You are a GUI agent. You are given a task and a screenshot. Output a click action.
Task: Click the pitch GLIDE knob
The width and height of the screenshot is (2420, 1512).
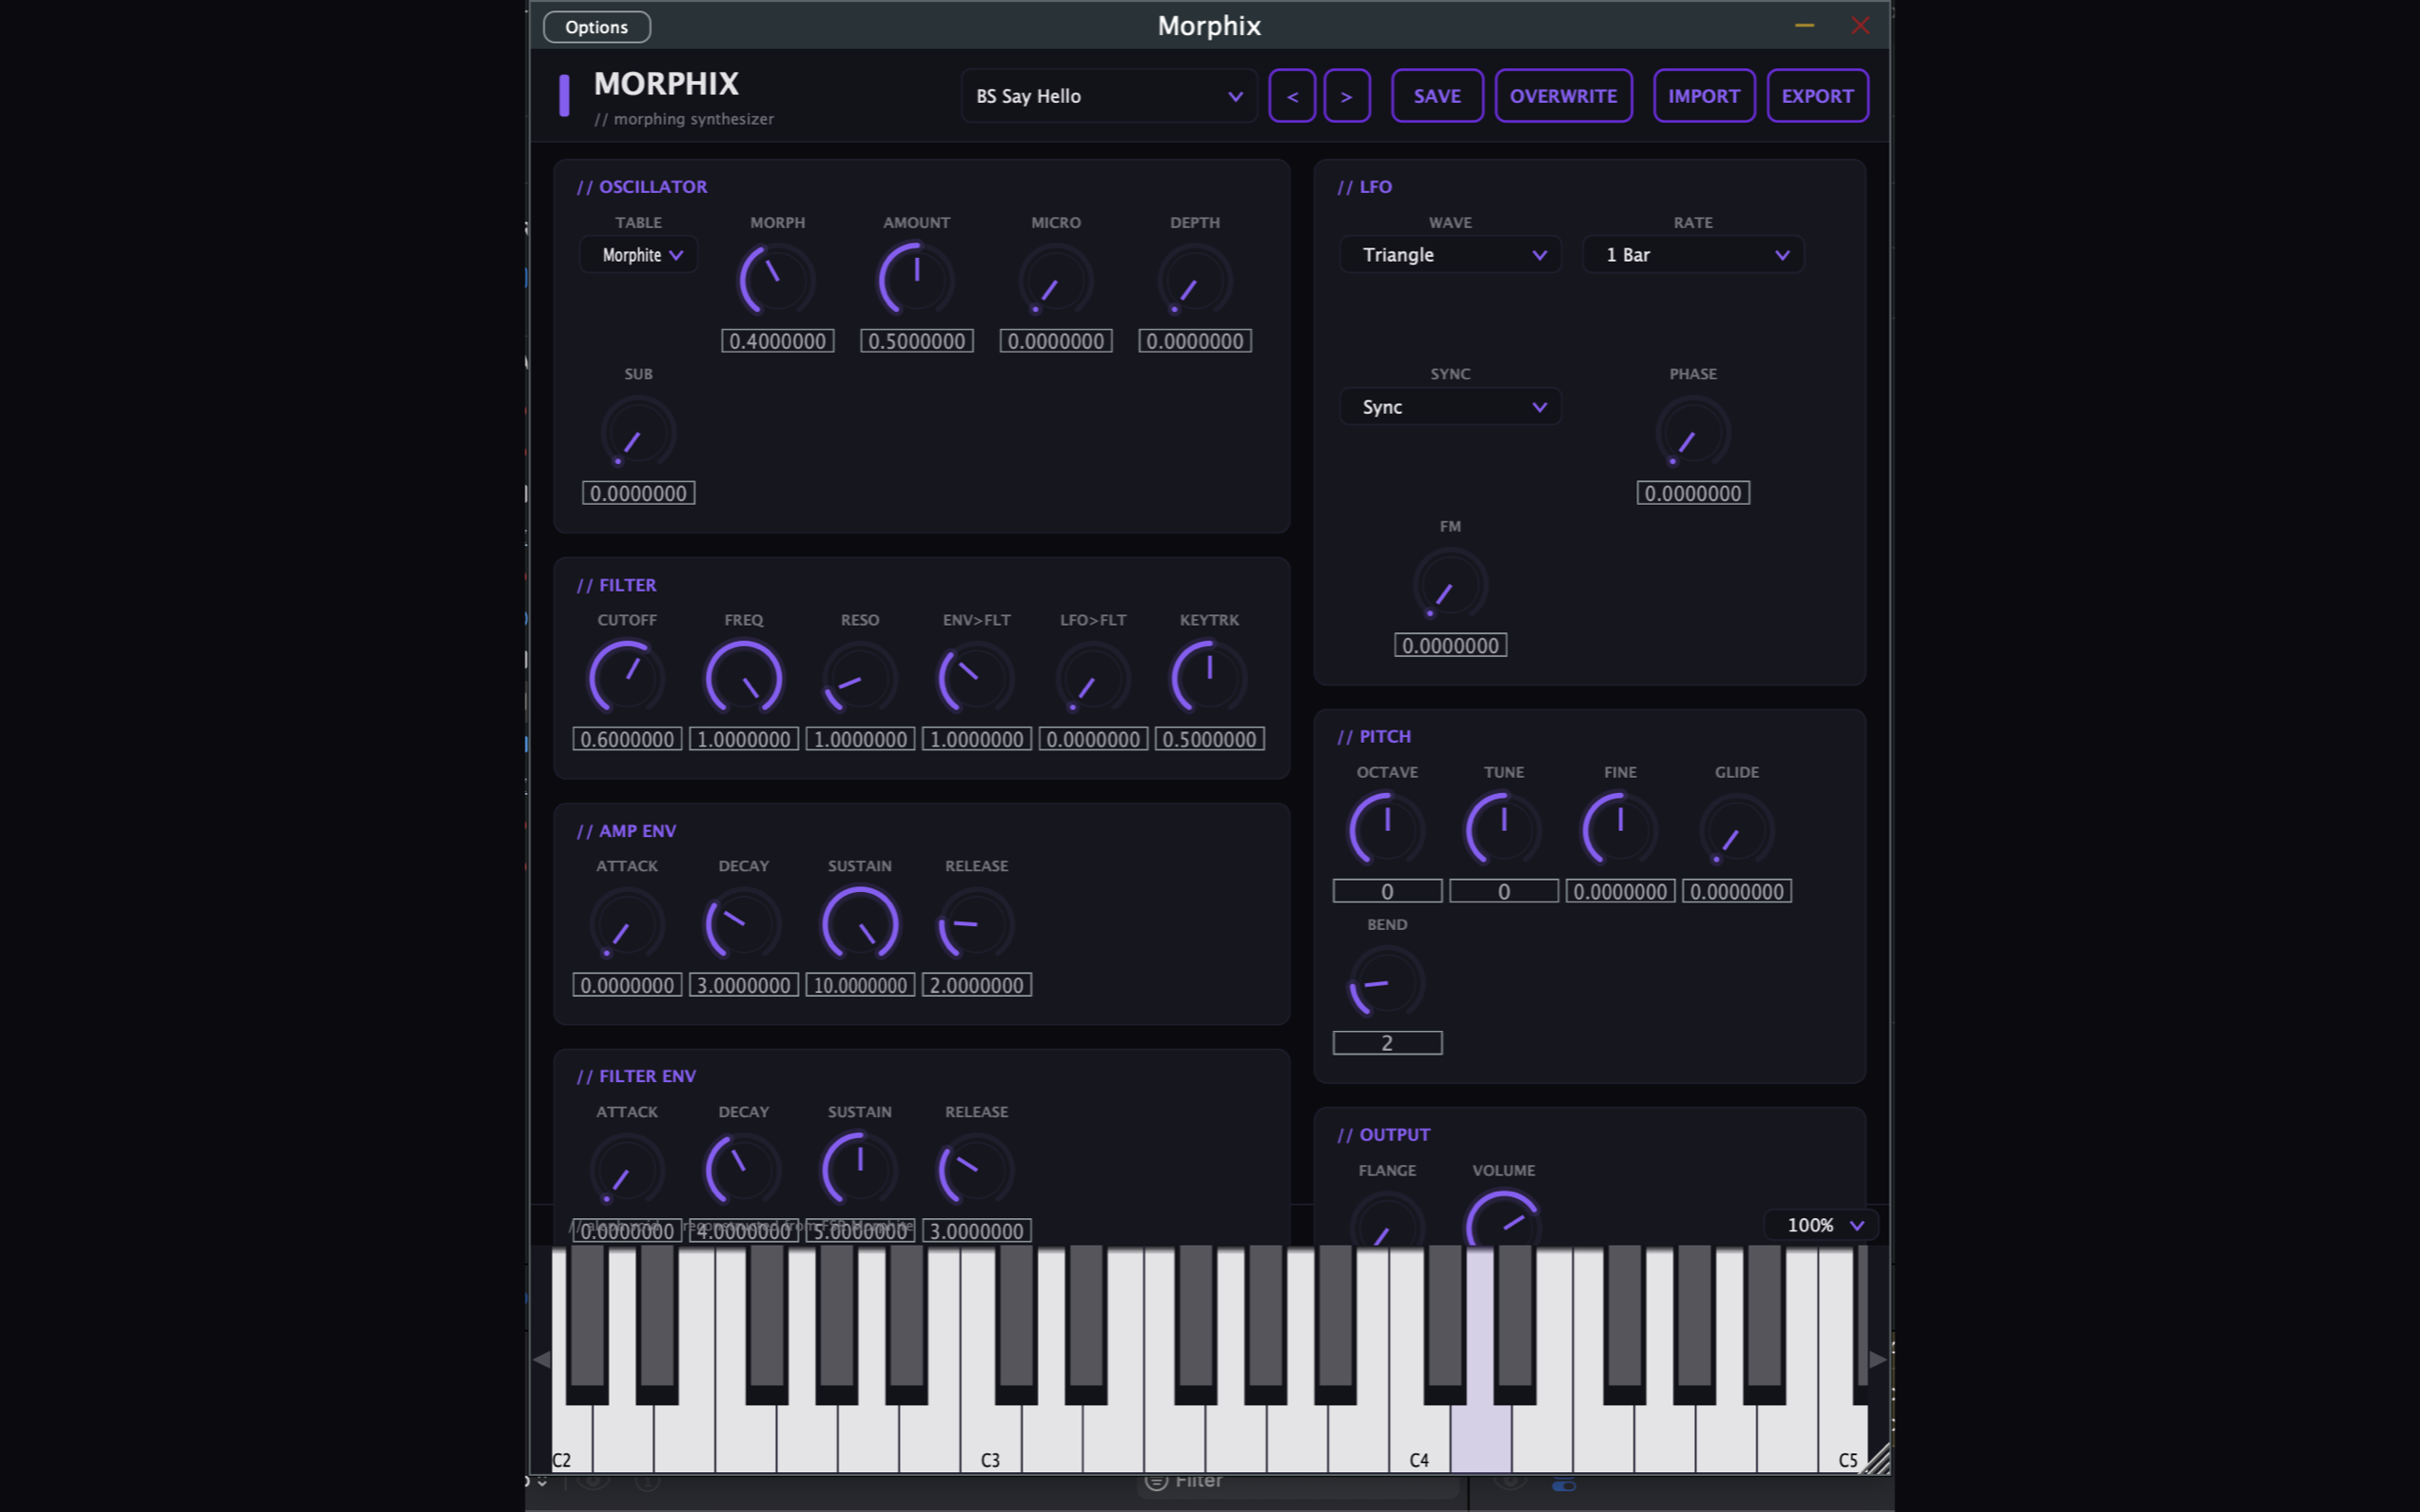click(x=1737, y=829)
